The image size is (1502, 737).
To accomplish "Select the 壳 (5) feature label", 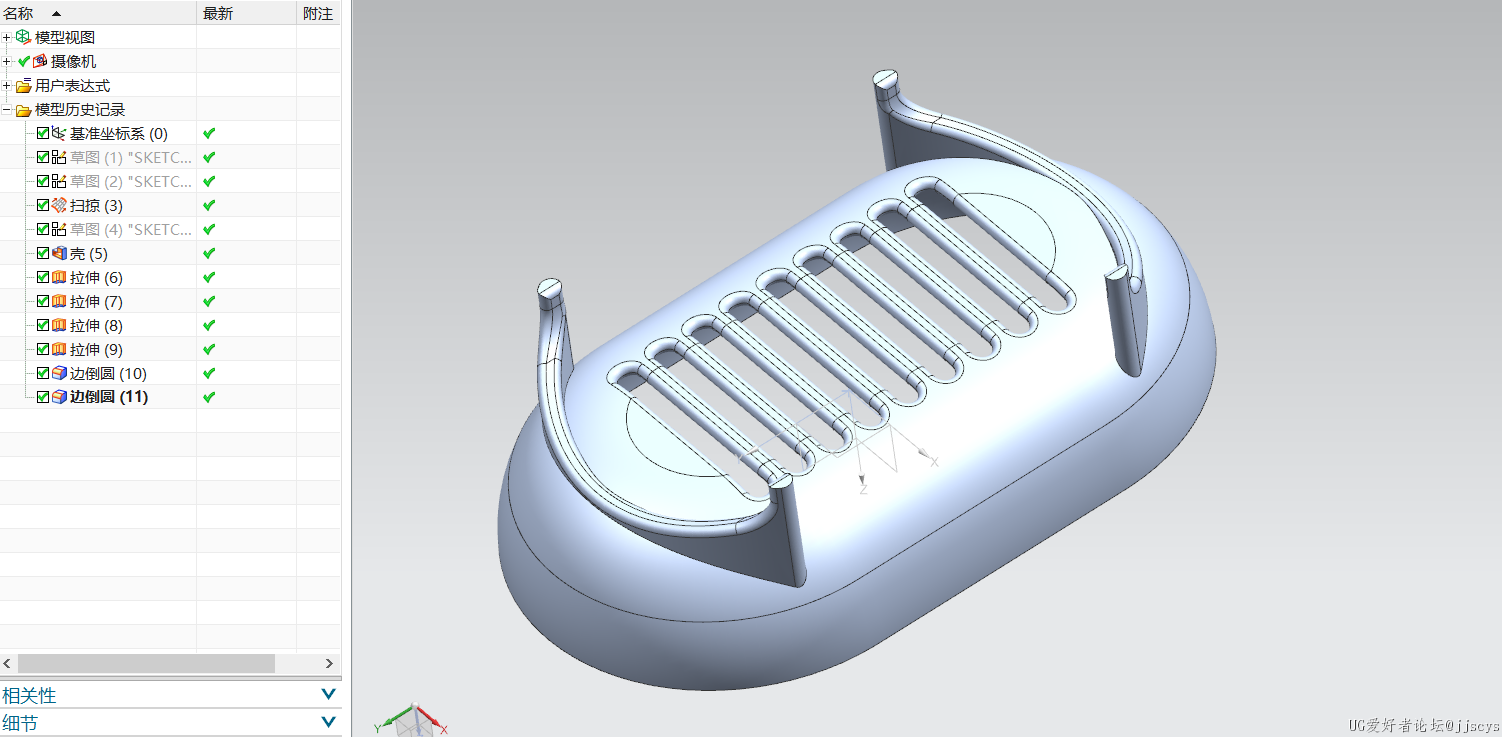I will 89,253.
